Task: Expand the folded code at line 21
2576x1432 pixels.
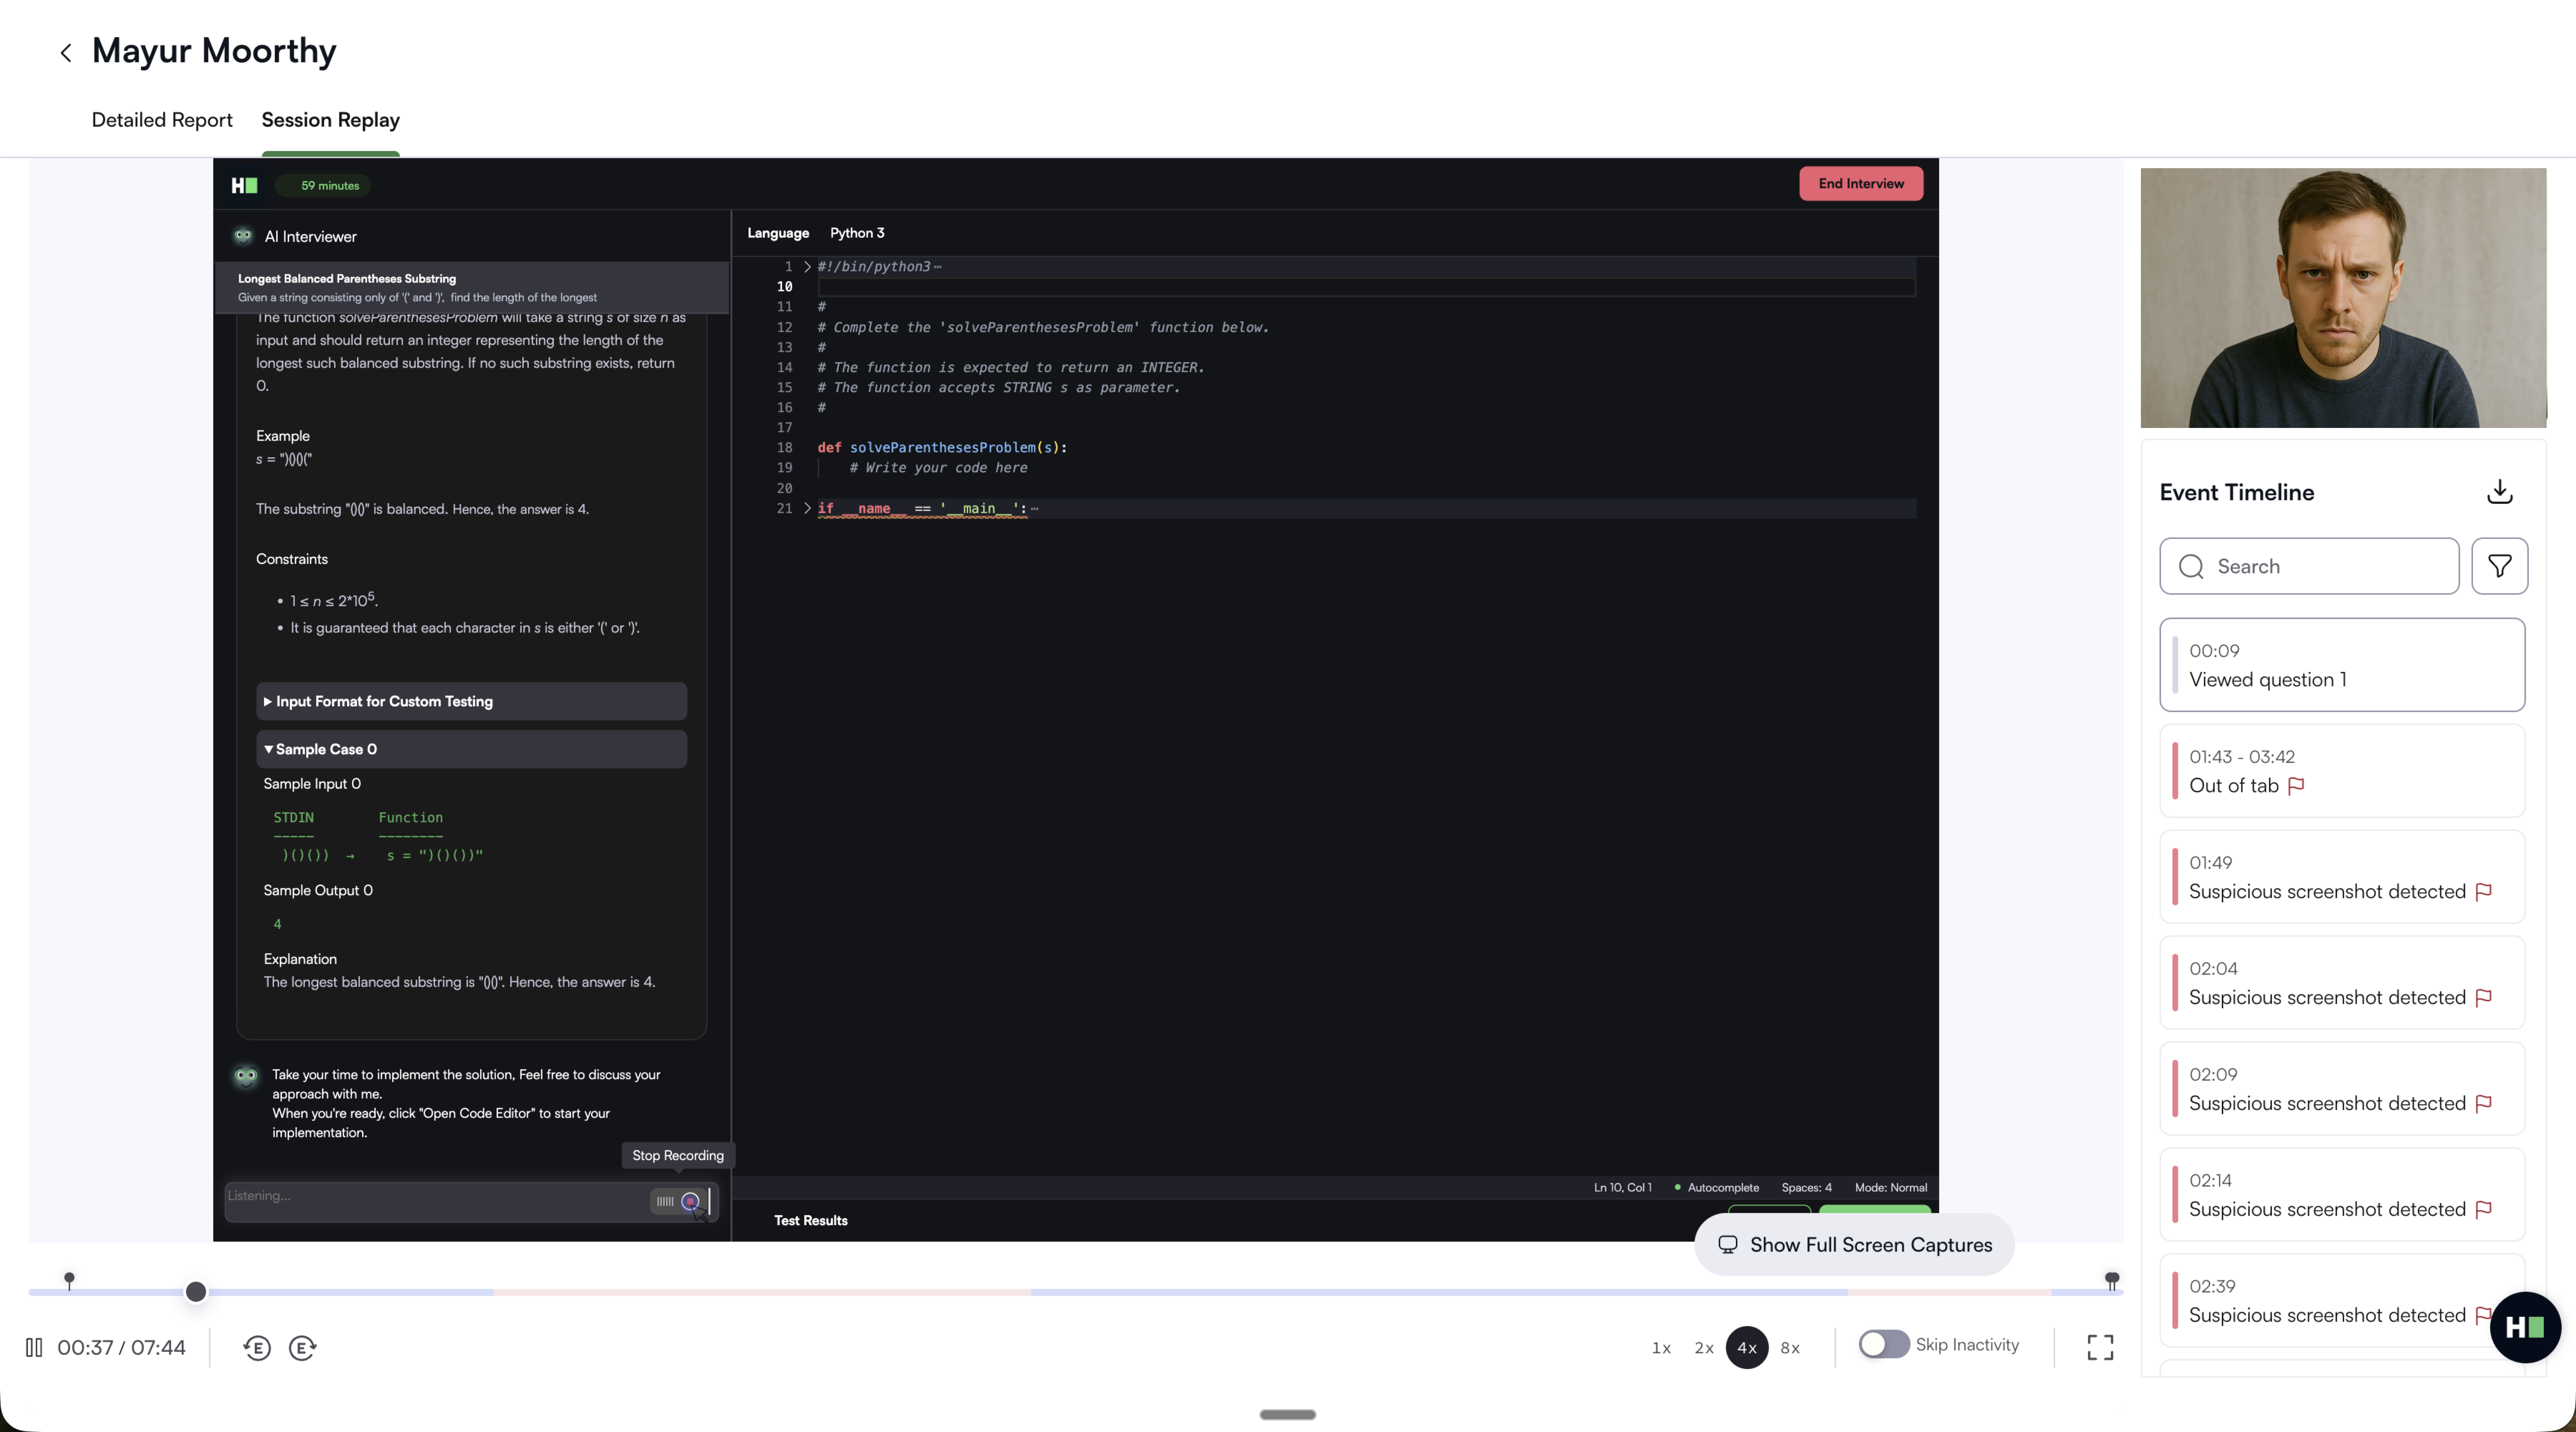Action: tap(807, 508)
